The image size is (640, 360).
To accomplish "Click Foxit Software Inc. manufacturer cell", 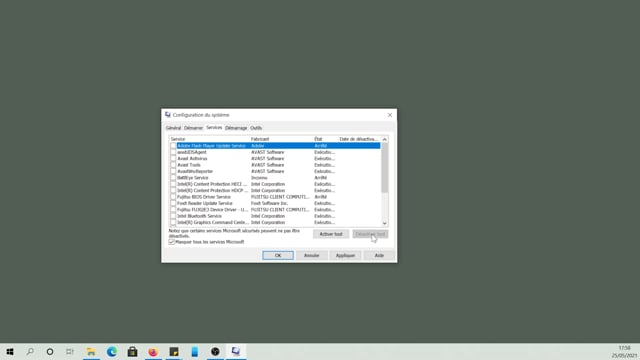I will pos(269,203).
